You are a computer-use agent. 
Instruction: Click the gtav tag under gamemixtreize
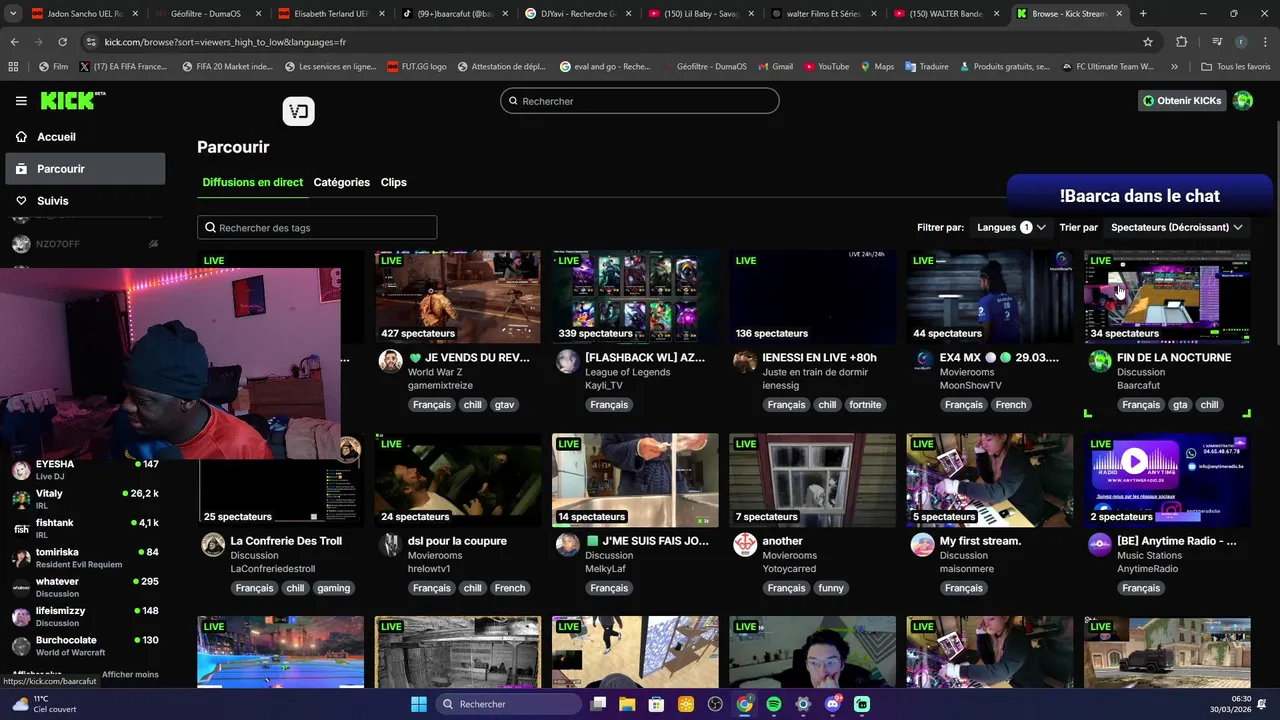[504, 405]
